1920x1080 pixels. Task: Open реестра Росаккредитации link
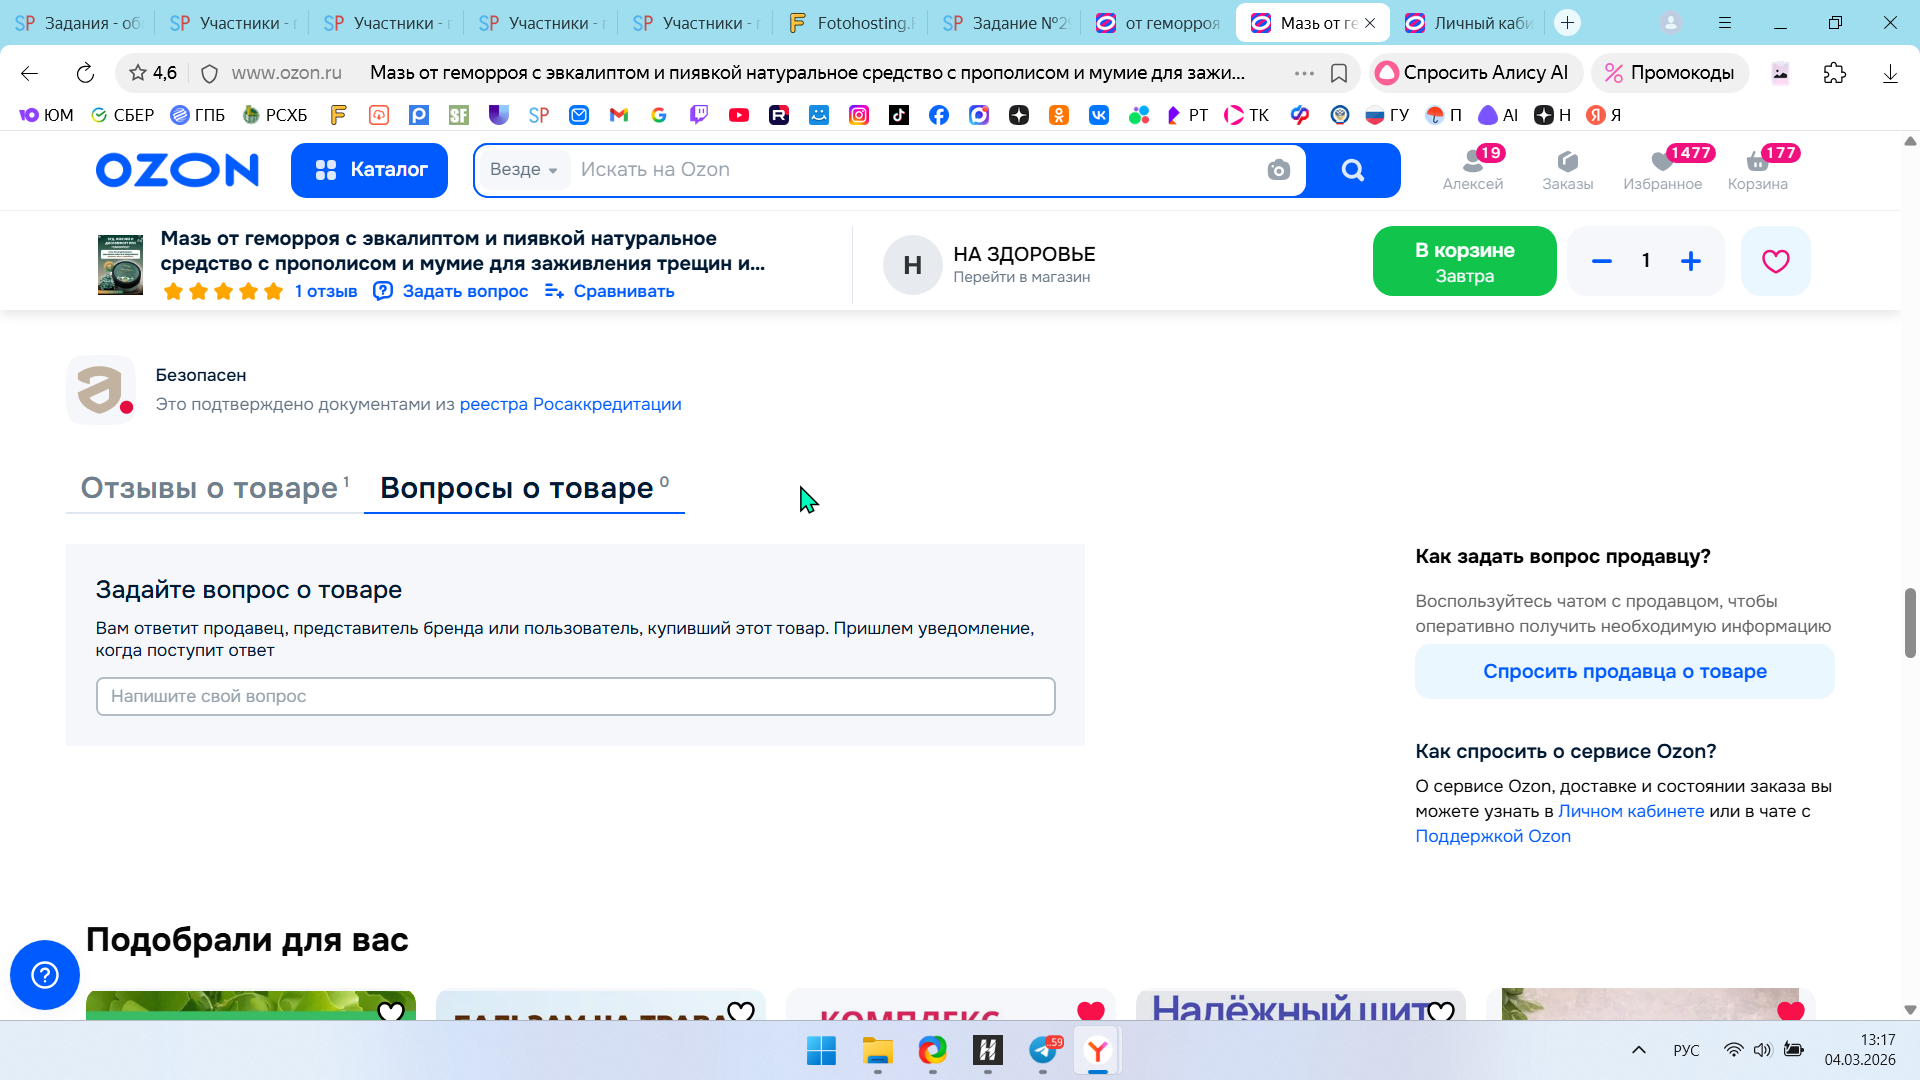tap(570, 404)
